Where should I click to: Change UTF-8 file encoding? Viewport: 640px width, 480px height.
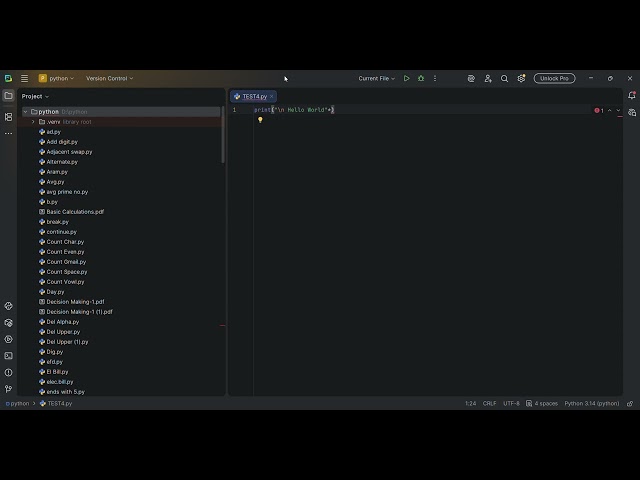[x=511, y=403]
